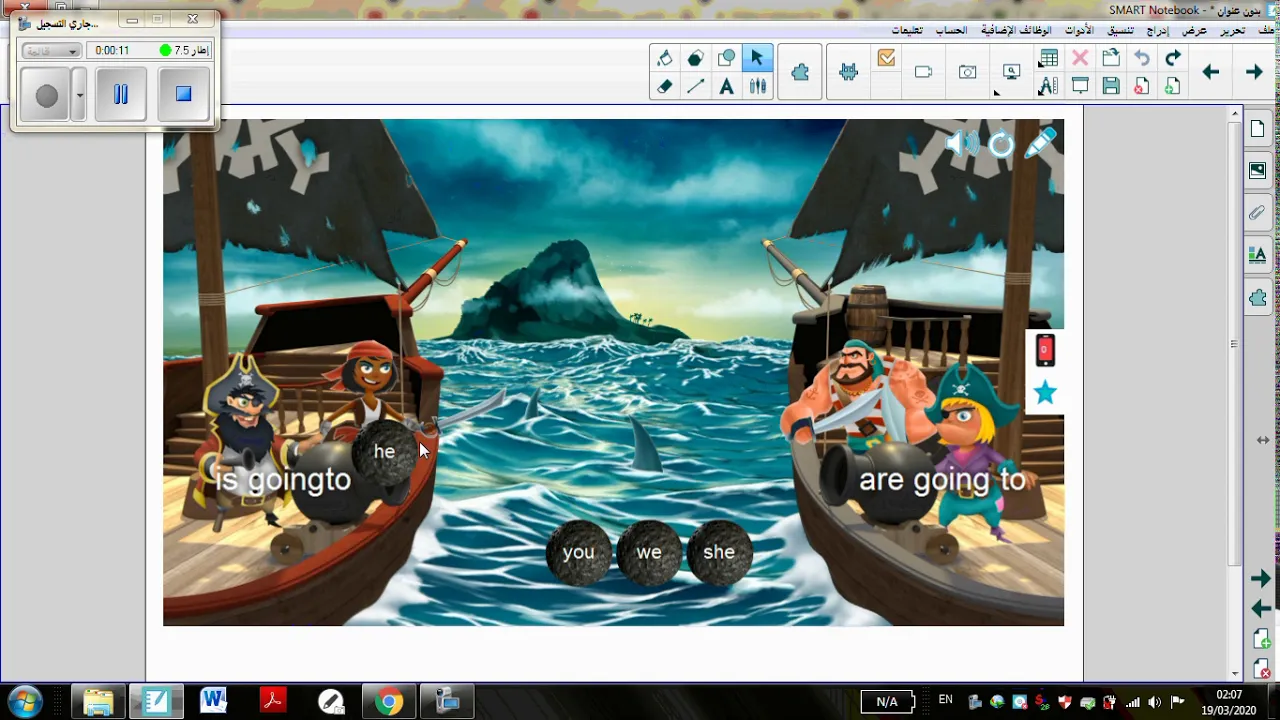Open the Edit menu تحرير
Viewport: 1280px width, 720px height.
click(x=1232, y=31)
